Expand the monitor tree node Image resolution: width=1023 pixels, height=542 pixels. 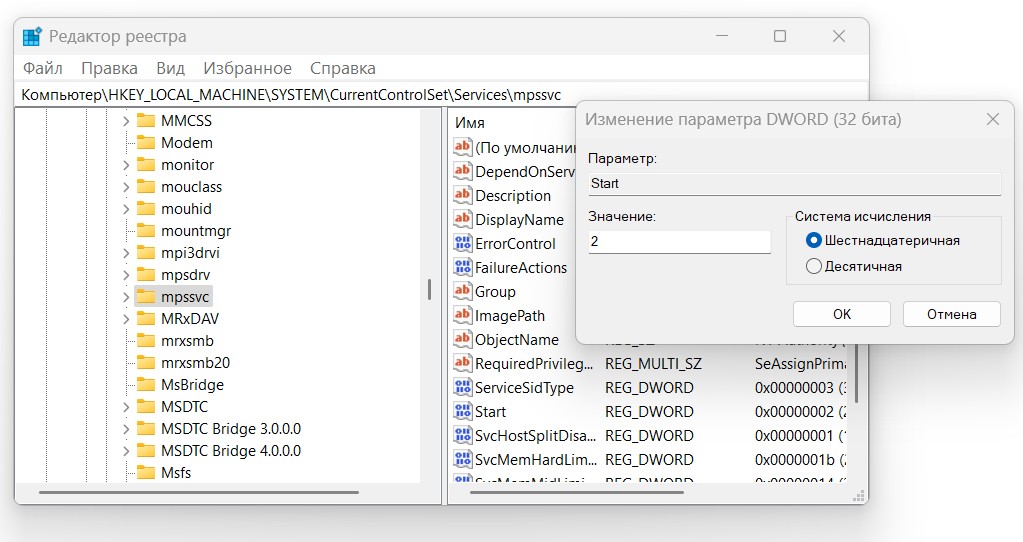point(126,165)
